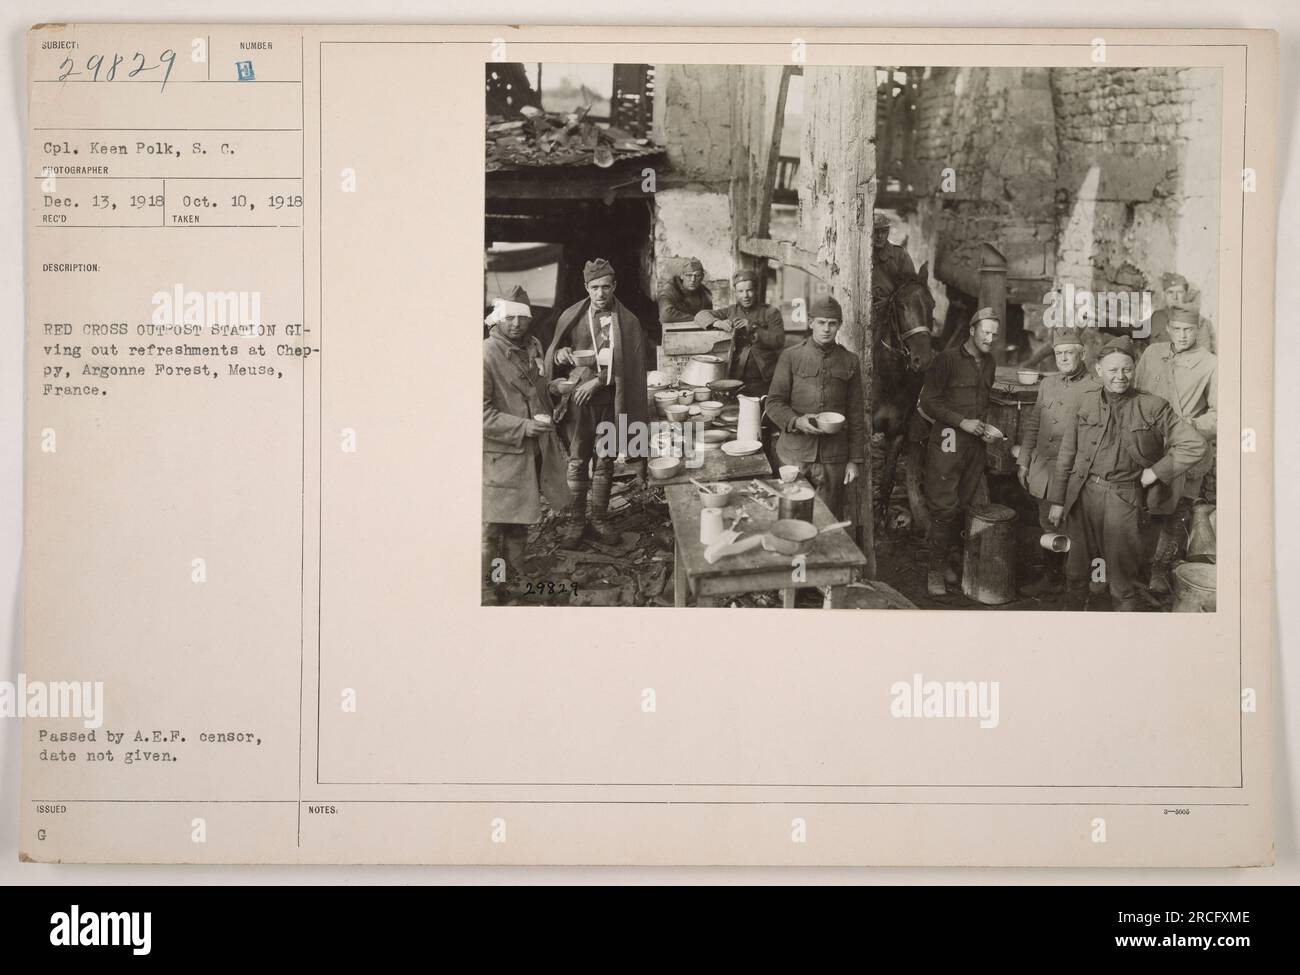Viewport: 1300px width, 975px height.
Task: Click the metal bucket beside the table
Action: pyautogui.click(x=988, y=553)
